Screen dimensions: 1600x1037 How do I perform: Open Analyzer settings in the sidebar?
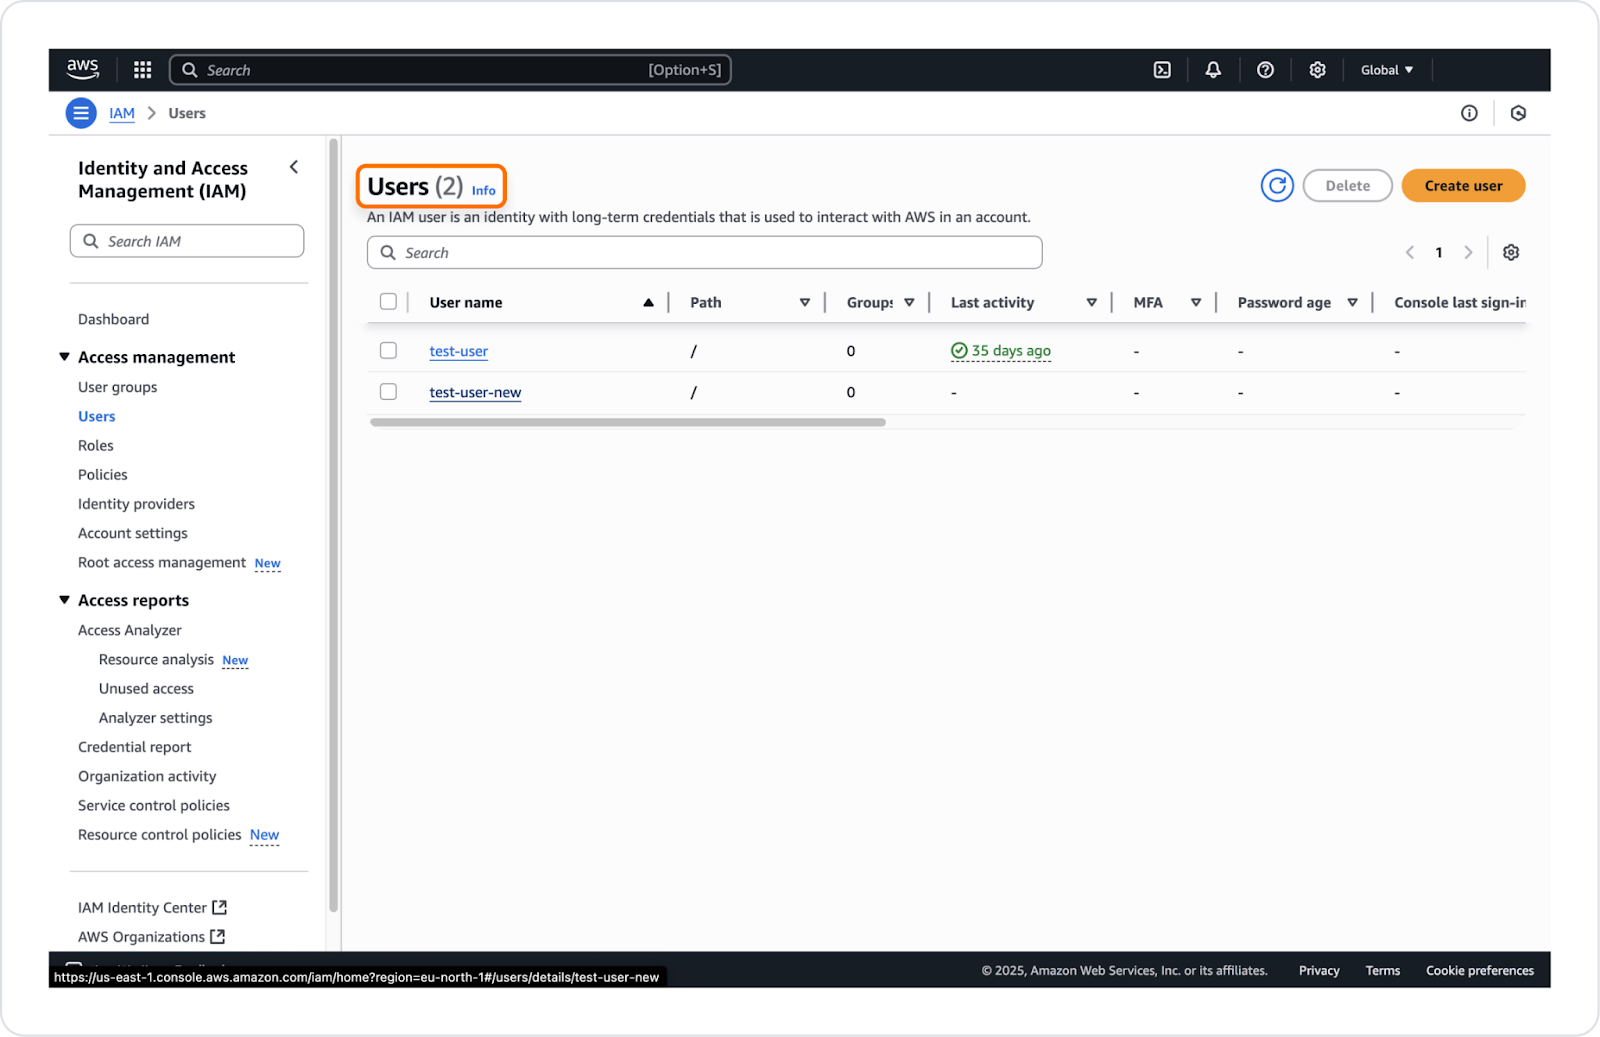point(155,717)
